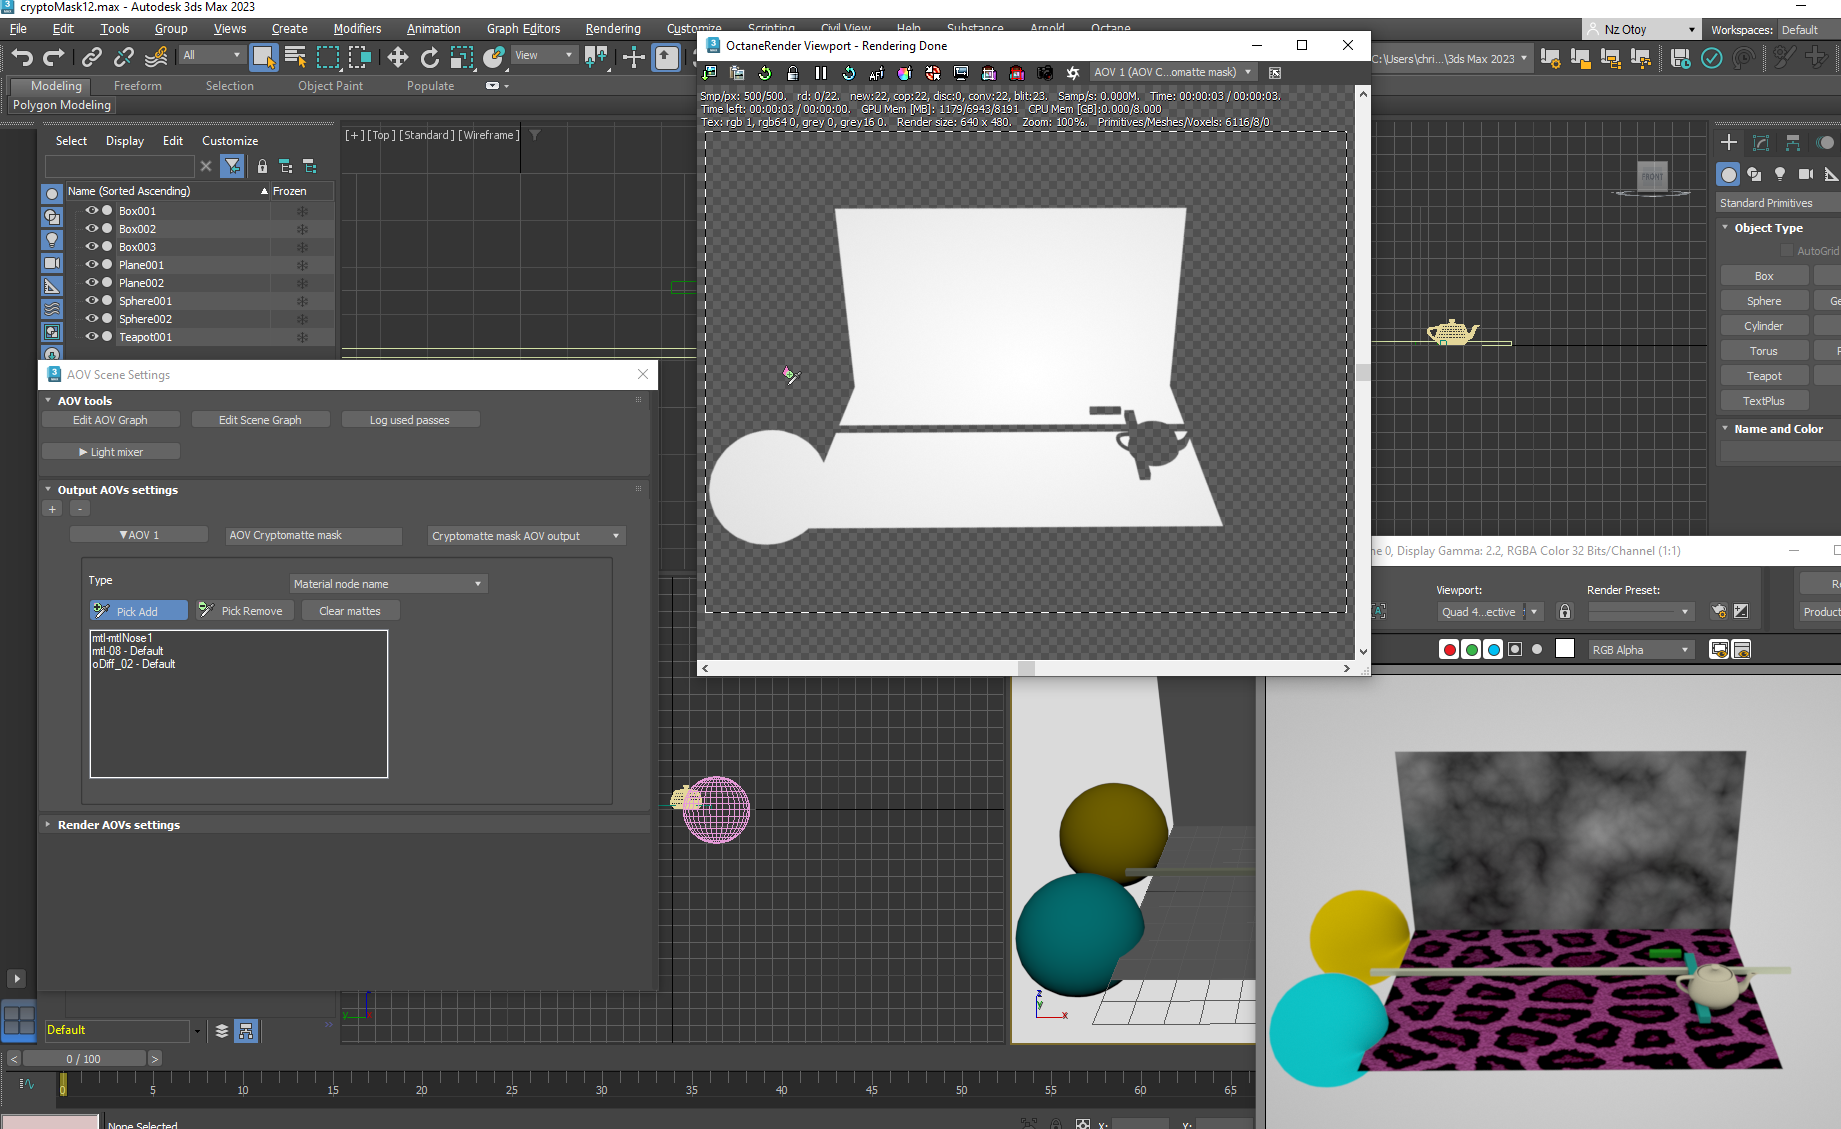The height and width of the screenshot is (1129, 1841).
Task: Open the Modify tab in Command Panel
Action: pyautogui.click(x=1761, y=143)
